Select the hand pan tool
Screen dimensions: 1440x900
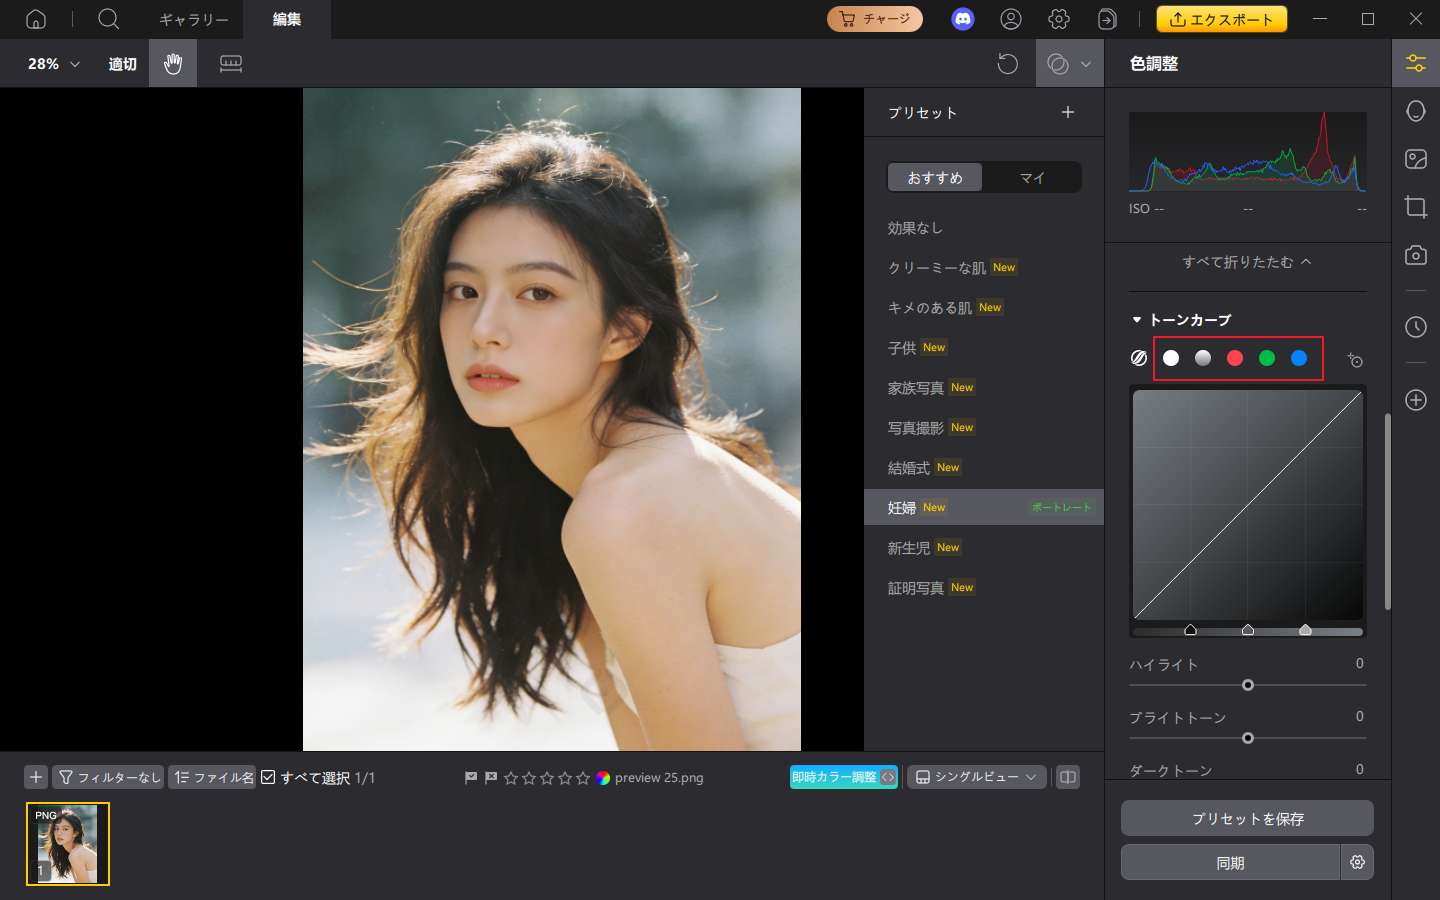pos(173,64)
